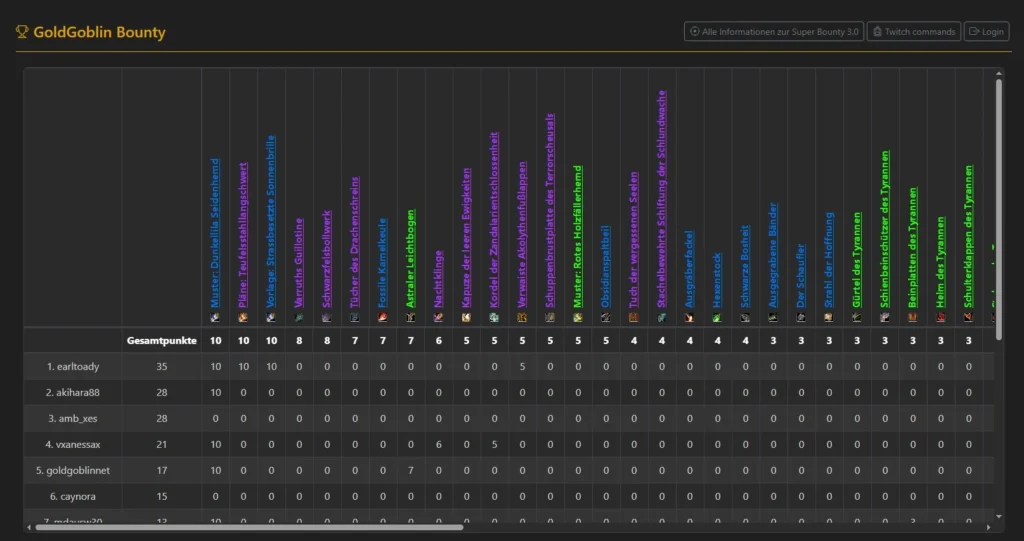This screenshot has width=1024, height=541.
Task: Click the item icon below Tücher des Drachenschreins
Action: pos(355,318)
